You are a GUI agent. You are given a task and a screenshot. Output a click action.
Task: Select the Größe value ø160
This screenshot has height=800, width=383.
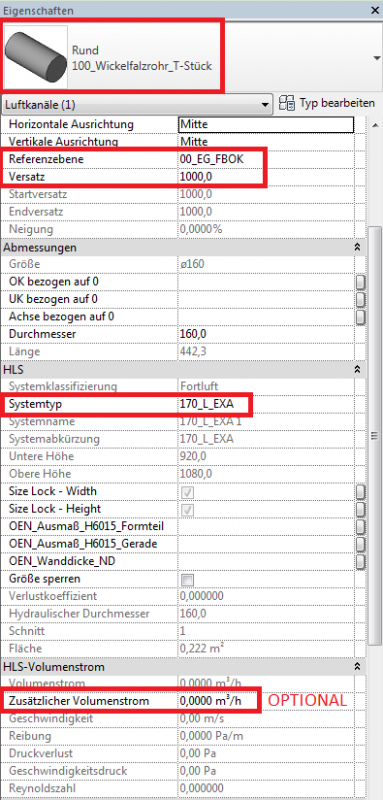194,264
